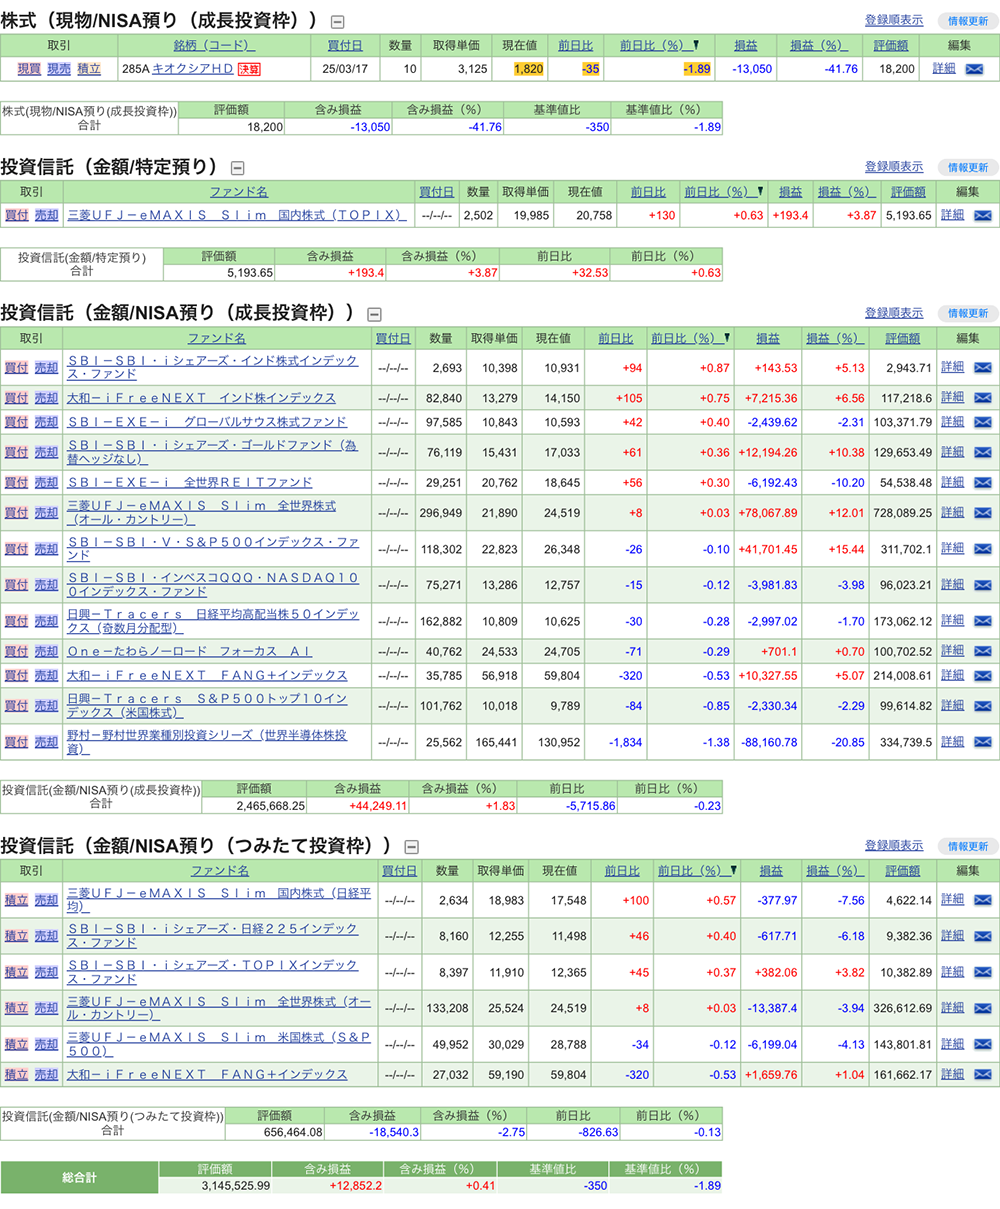This screenshot has height=1209, width=1000.
Task: Open 詳細 for キオクシアHD
Action: click(944, 69)
